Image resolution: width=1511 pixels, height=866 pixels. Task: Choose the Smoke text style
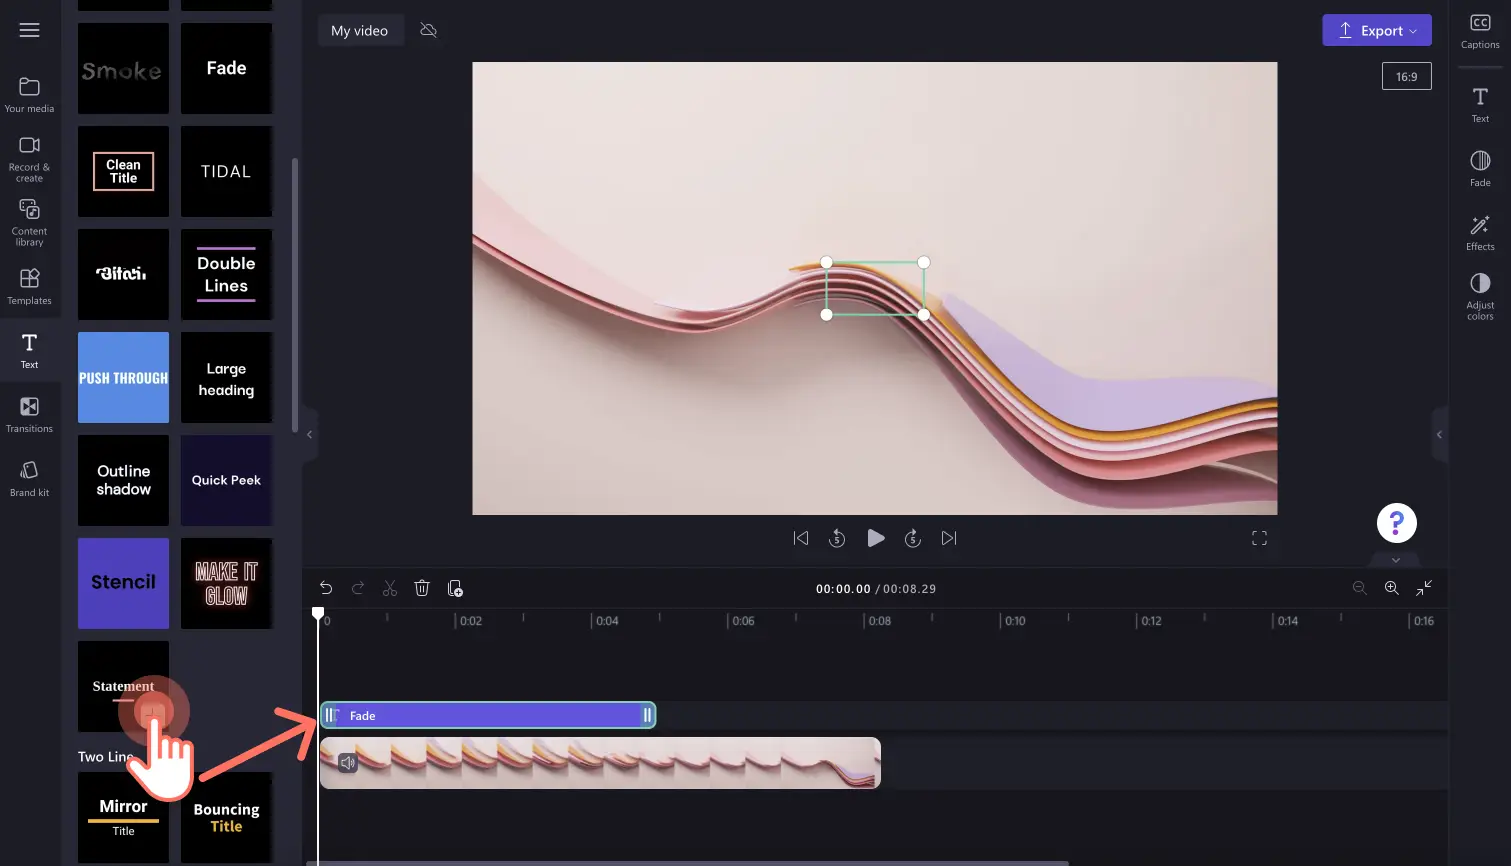click(123, 68)
